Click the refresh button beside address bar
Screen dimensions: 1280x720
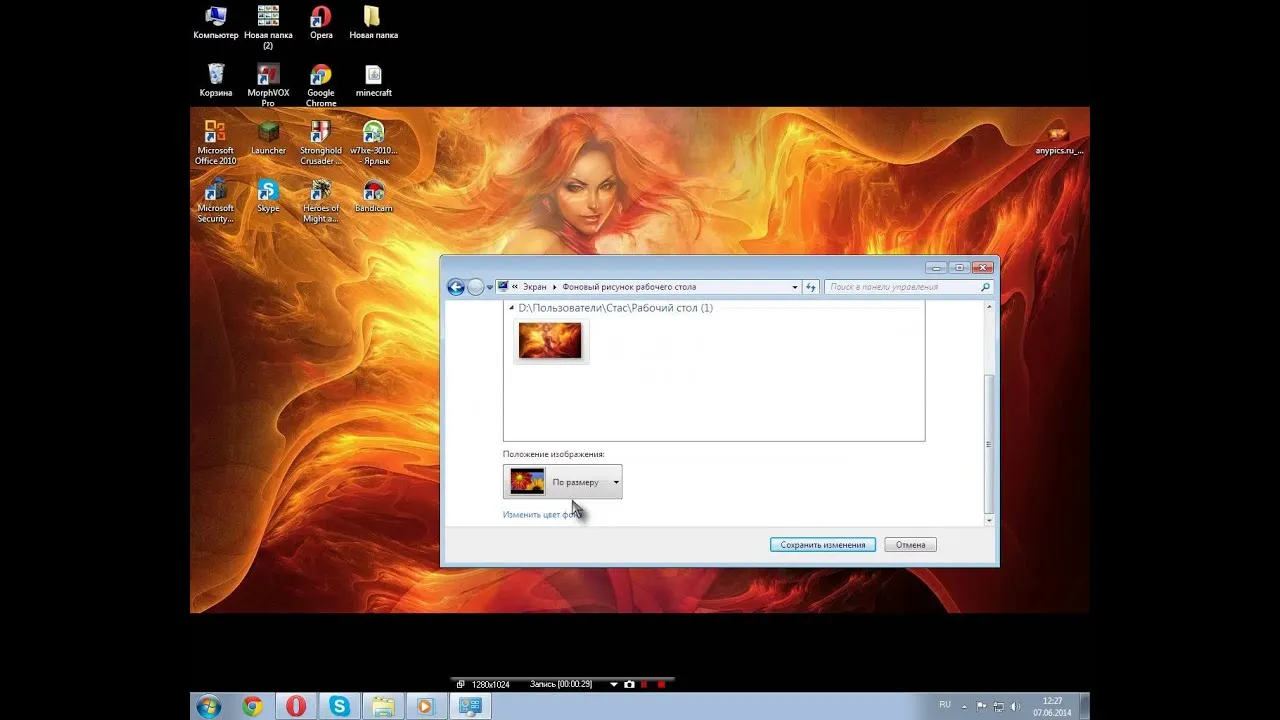coord(811,287)
